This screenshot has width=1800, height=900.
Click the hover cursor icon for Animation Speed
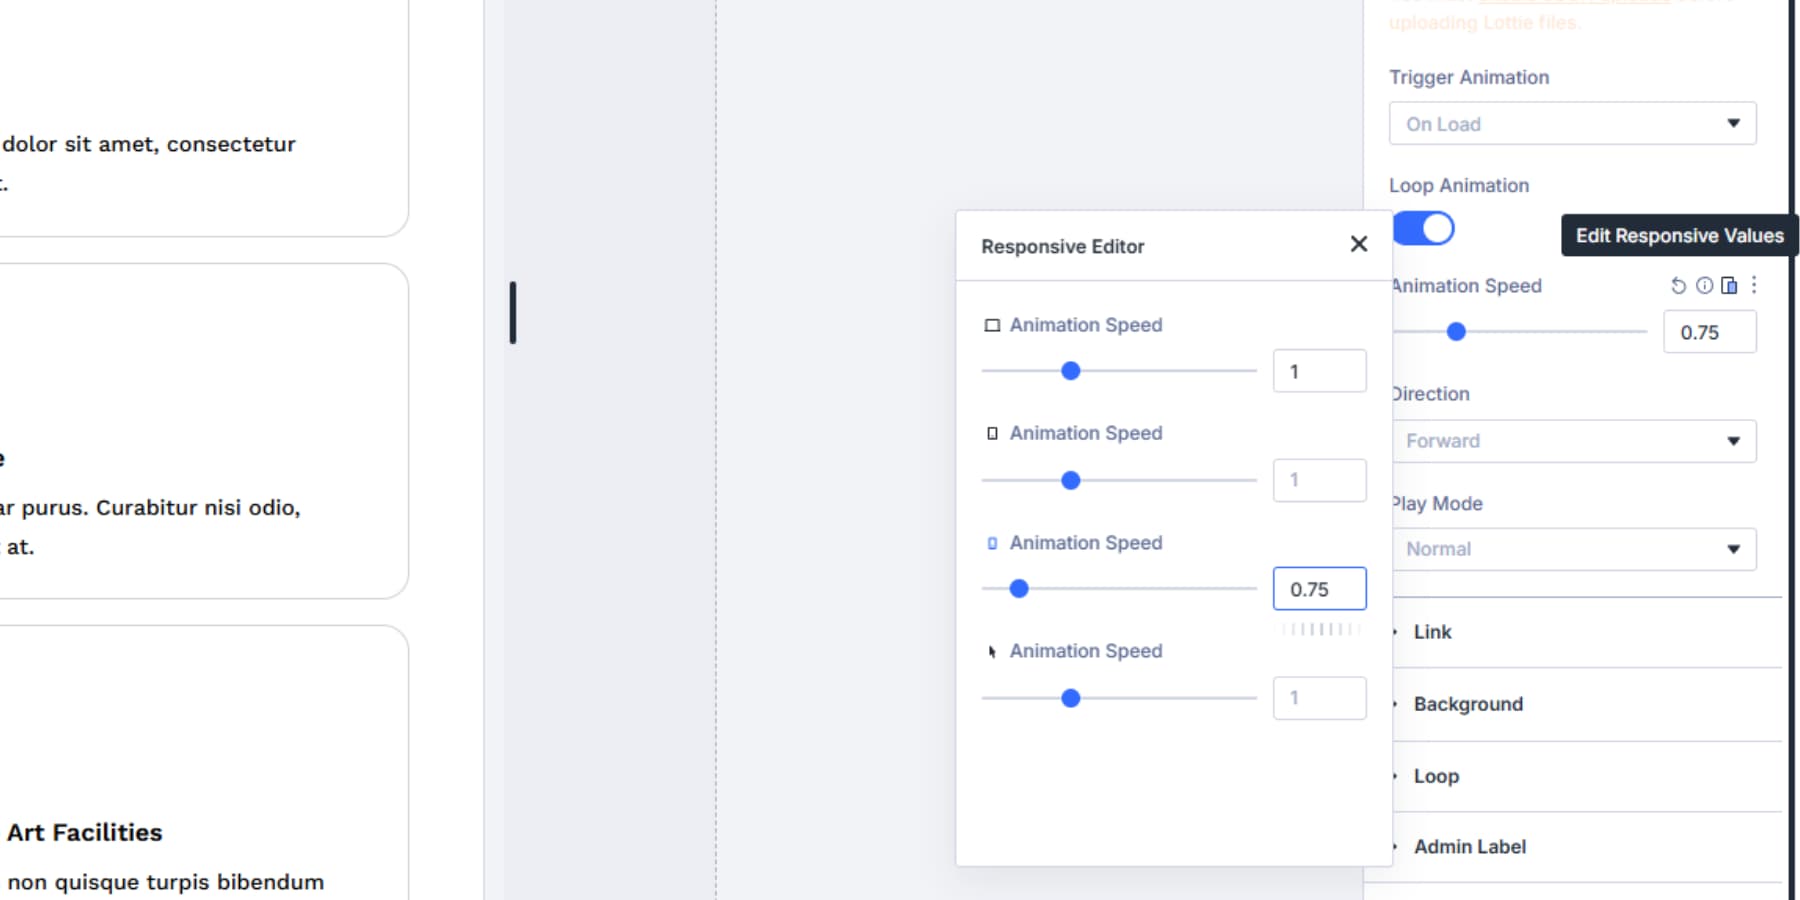click(x=991, y=651)
